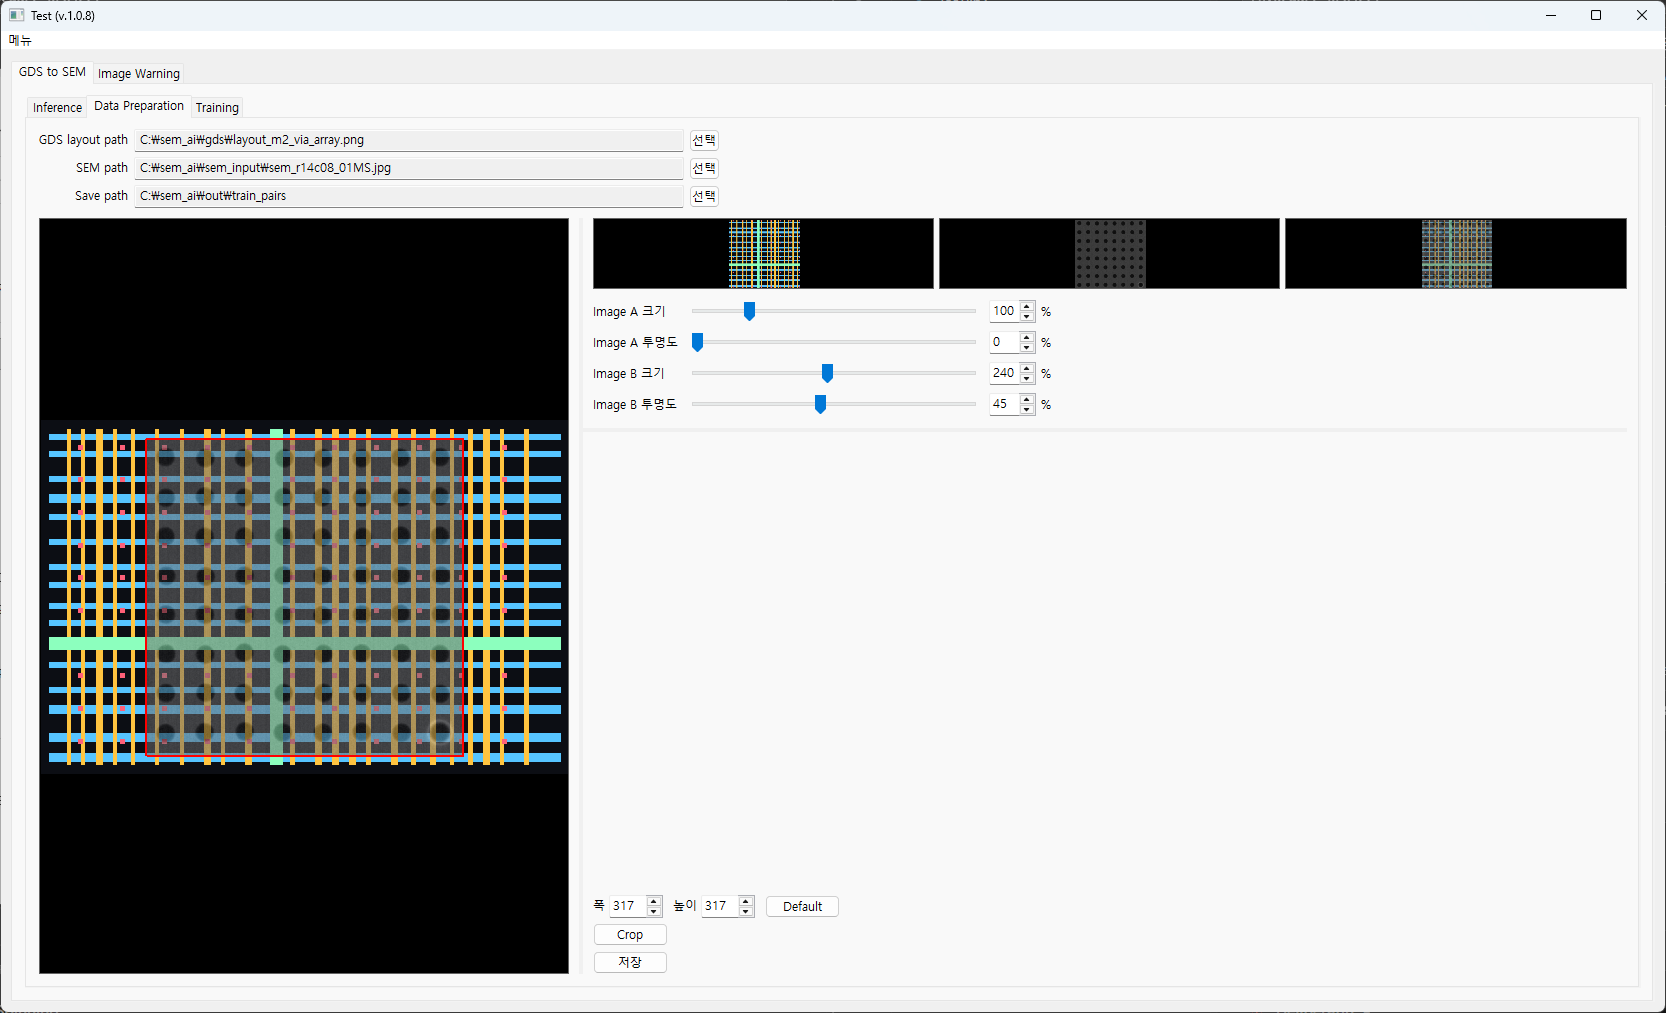
Task: Decrease Image B 투명도 with down arrow
Action: 1027,409
